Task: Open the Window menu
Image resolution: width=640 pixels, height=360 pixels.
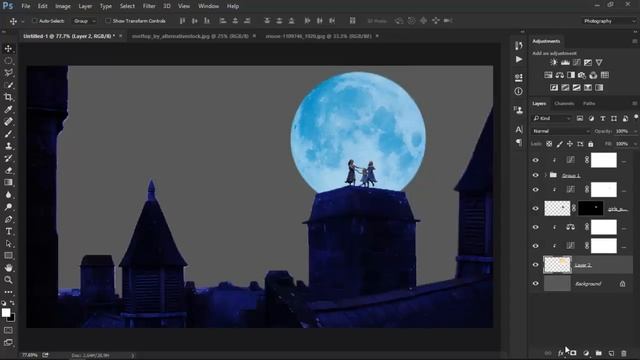Action: 208,6
